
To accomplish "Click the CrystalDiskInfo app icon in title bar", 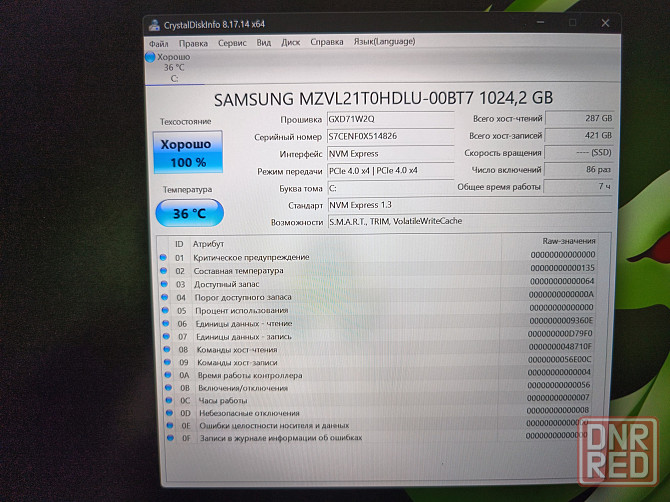I will coord(151,22).
